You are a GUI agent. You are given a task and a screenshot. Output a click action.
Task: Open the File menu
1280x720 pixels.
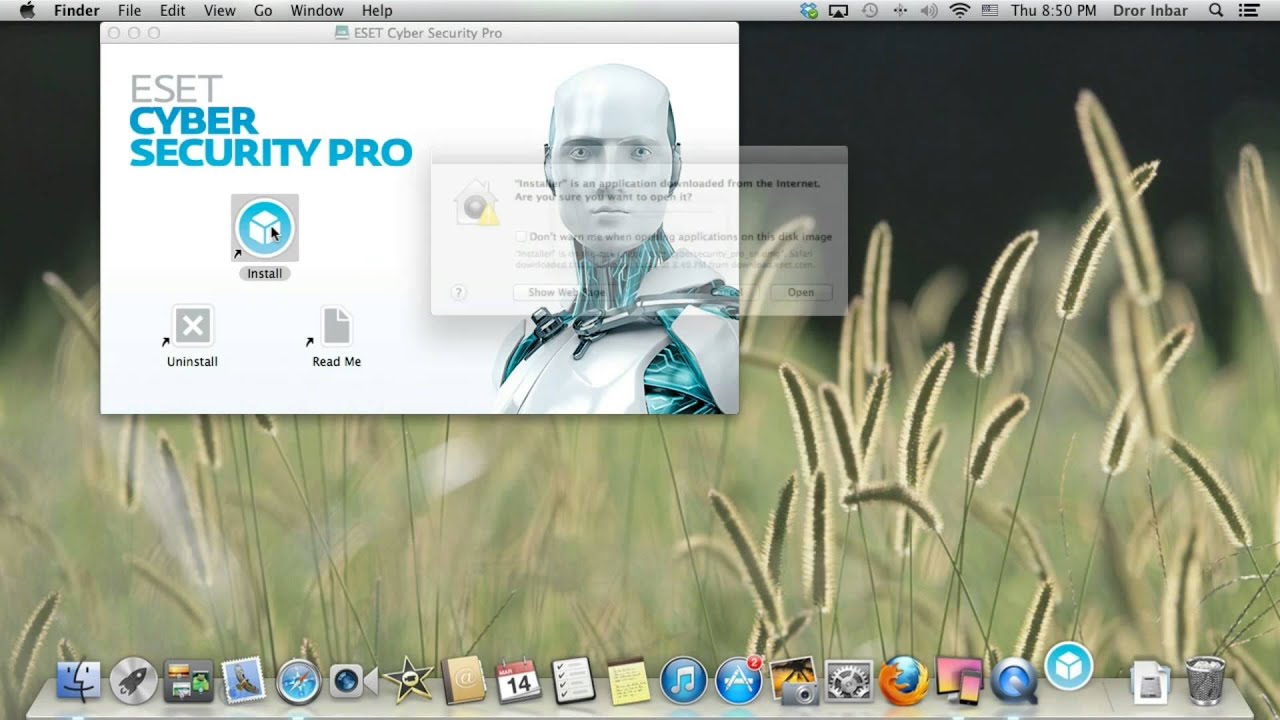[129, 11]
